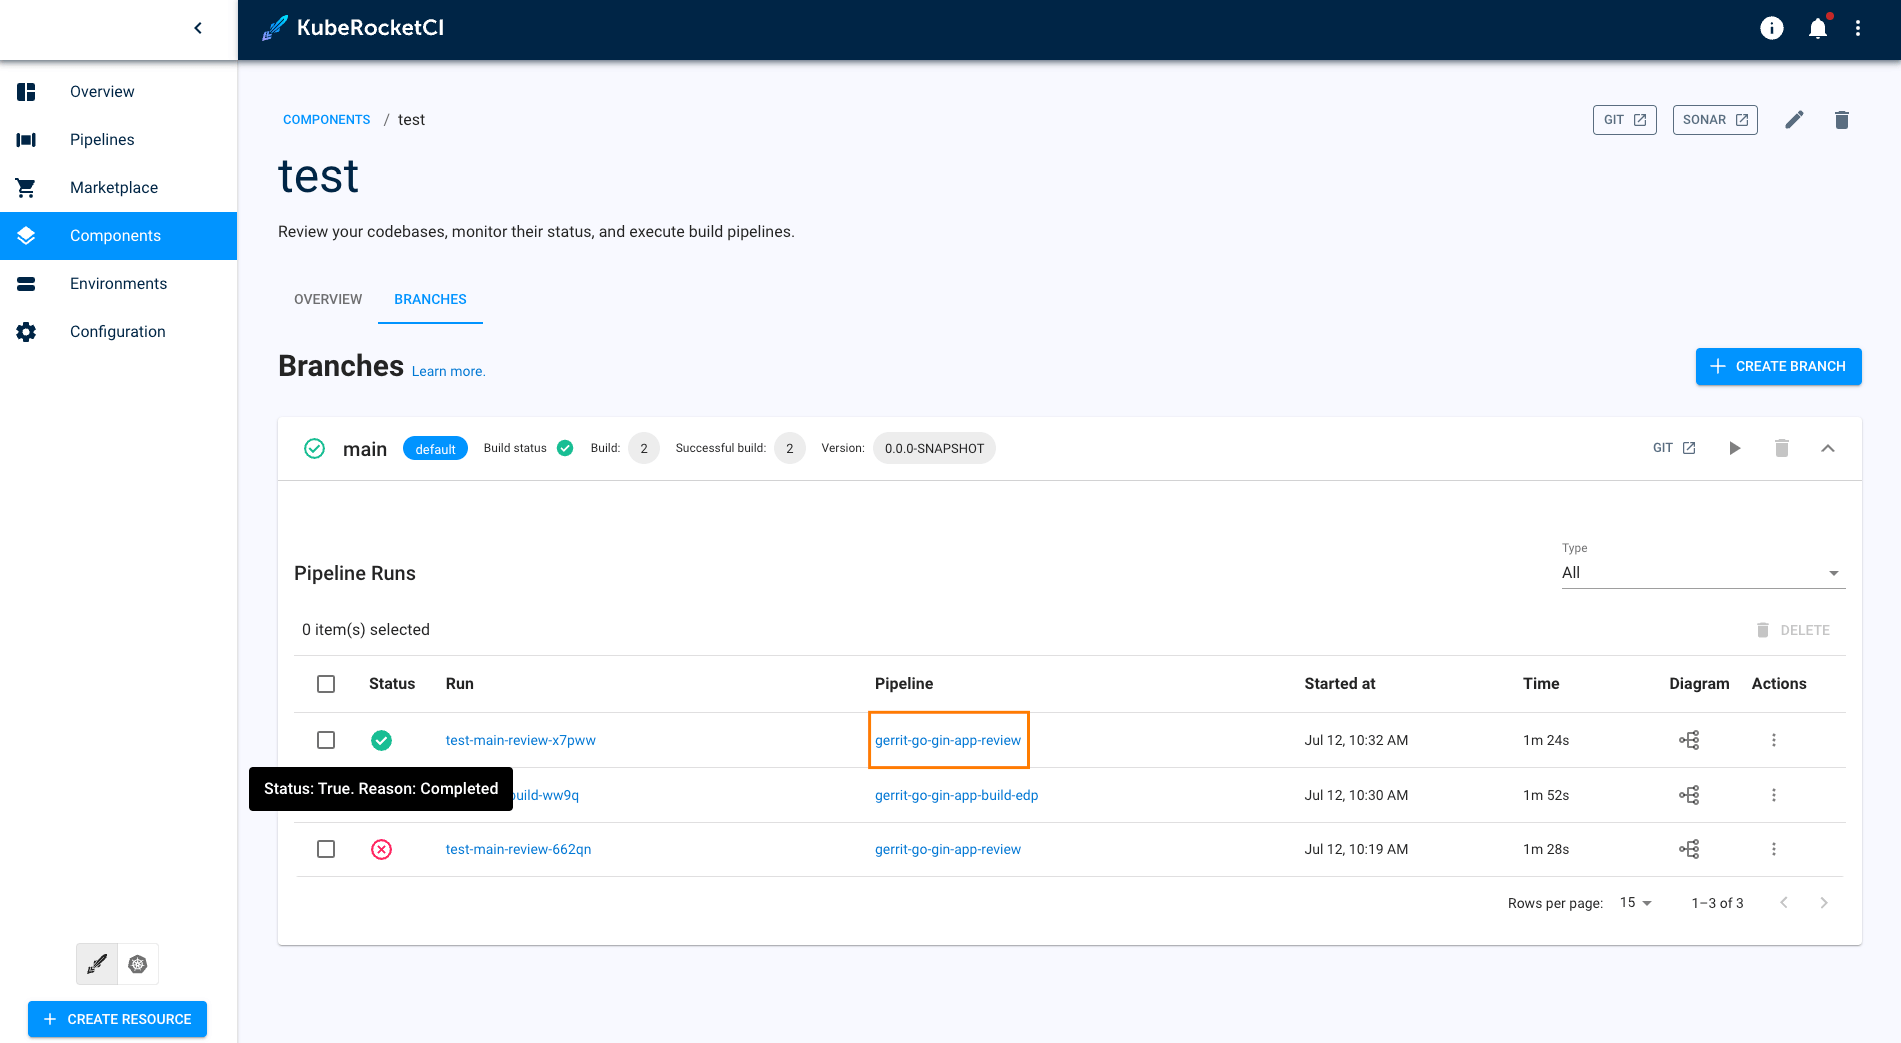Open the Type filter dropdown
Image resolution: width=1901 pixels, height=1043 pixels.
pos(1702,573)
